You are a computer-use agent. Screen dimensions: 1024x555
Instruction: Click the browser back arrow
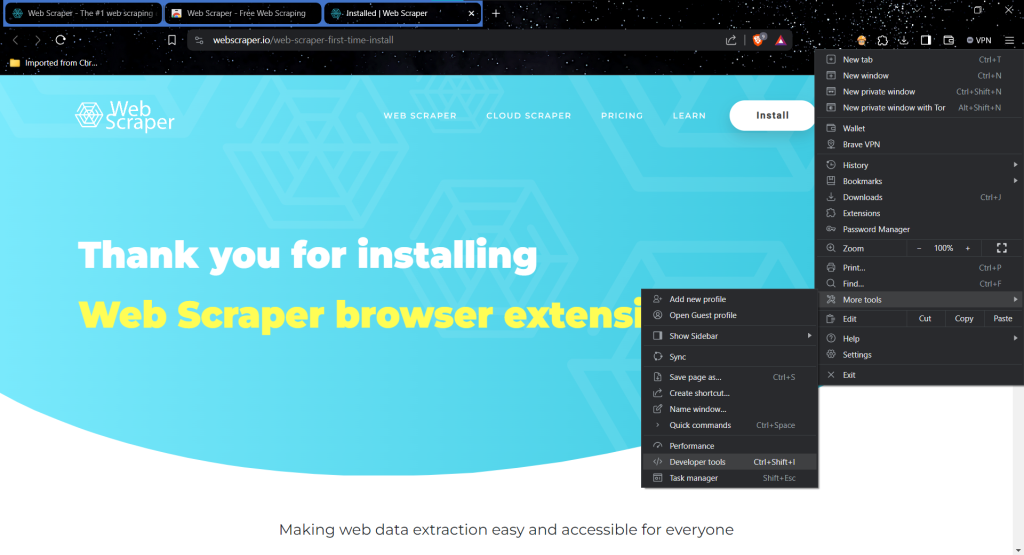pos(16,40)
